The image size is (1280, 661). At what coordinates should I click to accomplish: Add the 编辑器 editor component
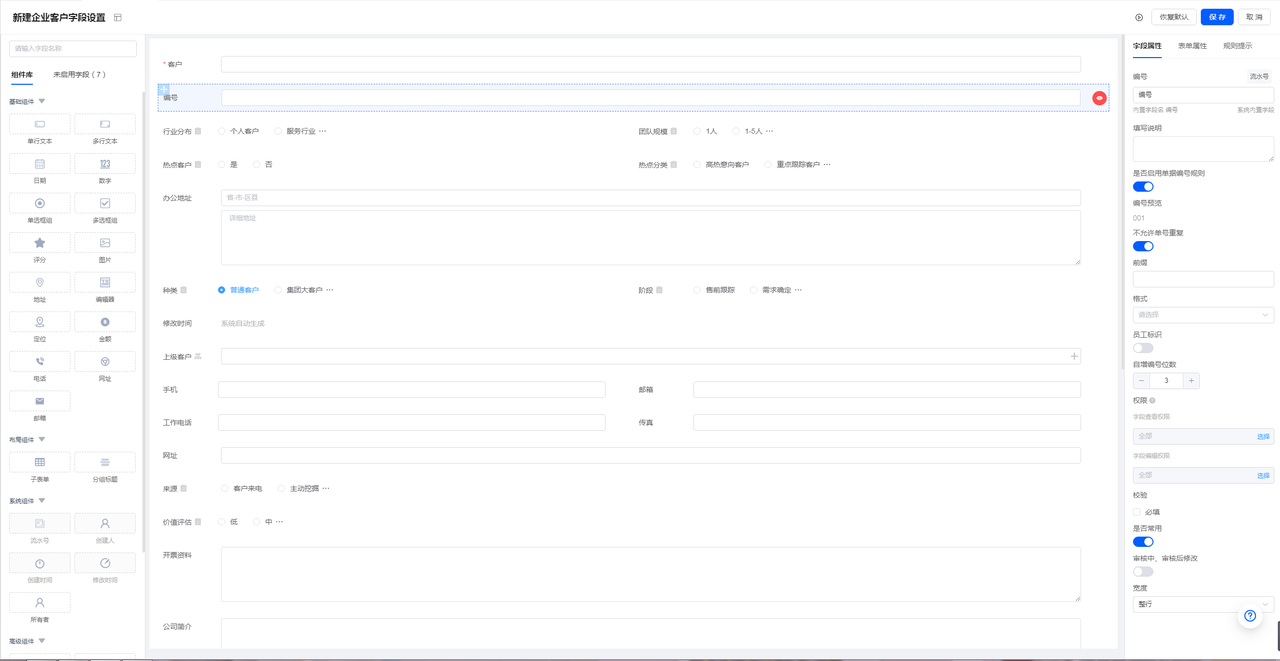(105, 283)
